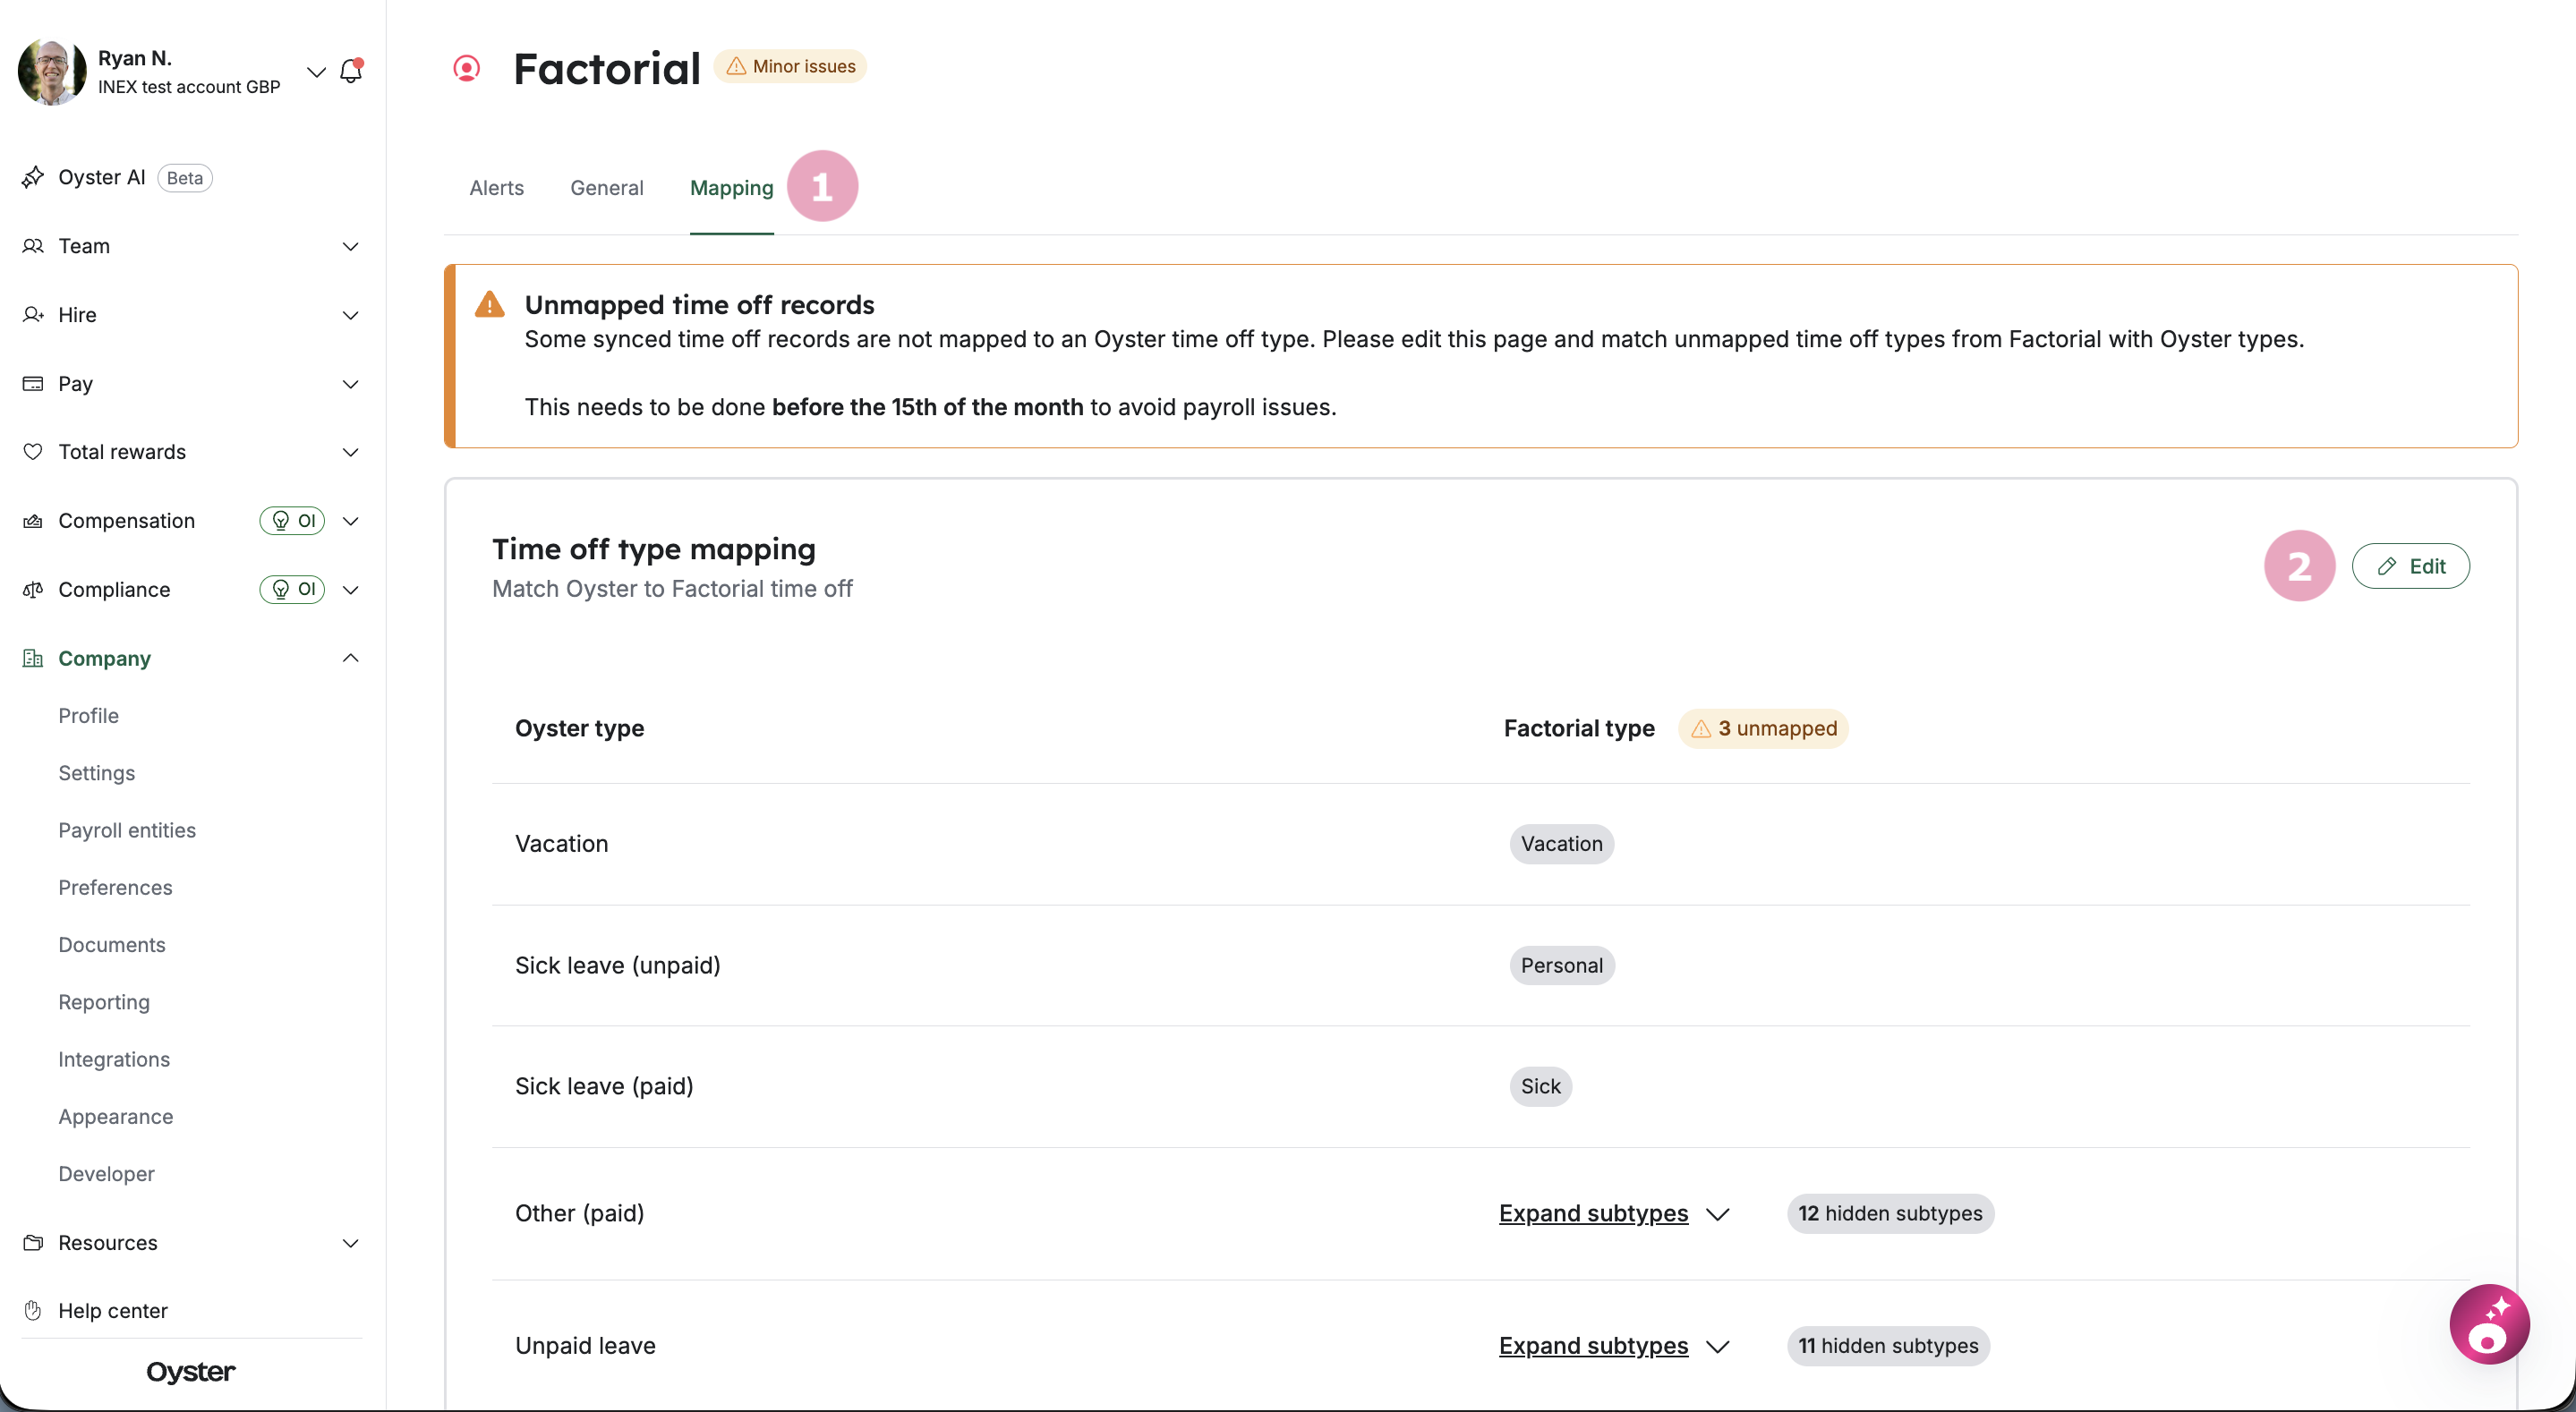Expand the account switcher chevron
Viewport: 2576px width, 1412px height.
point(316,72)
